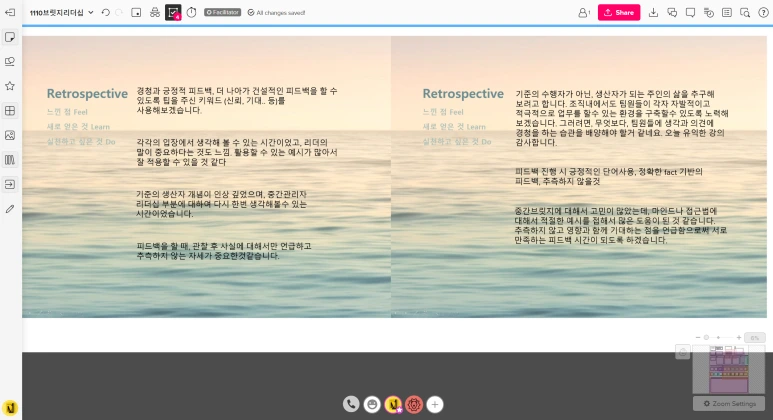Click right '새로 얻은 것 Learn' label
The height and width of the screenshot is (420, 773).
click(454, 127)
